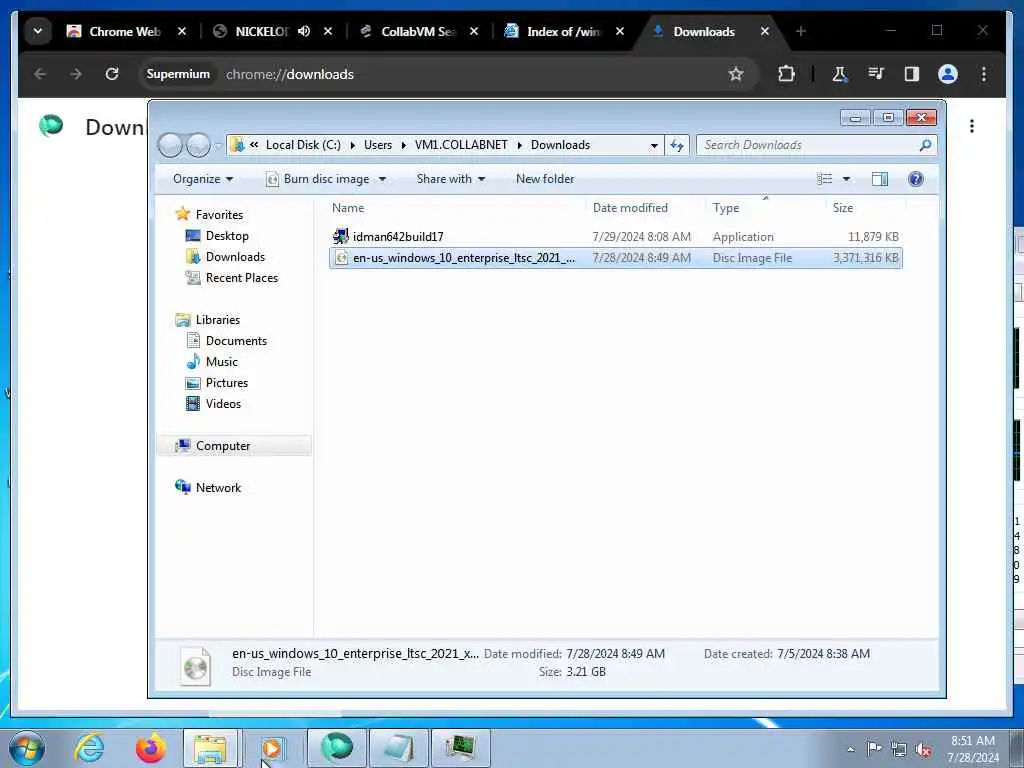The image size is (1024, 768).
Task: Open Chrome Labs flask icon
Action: click(x=839, y=74)
